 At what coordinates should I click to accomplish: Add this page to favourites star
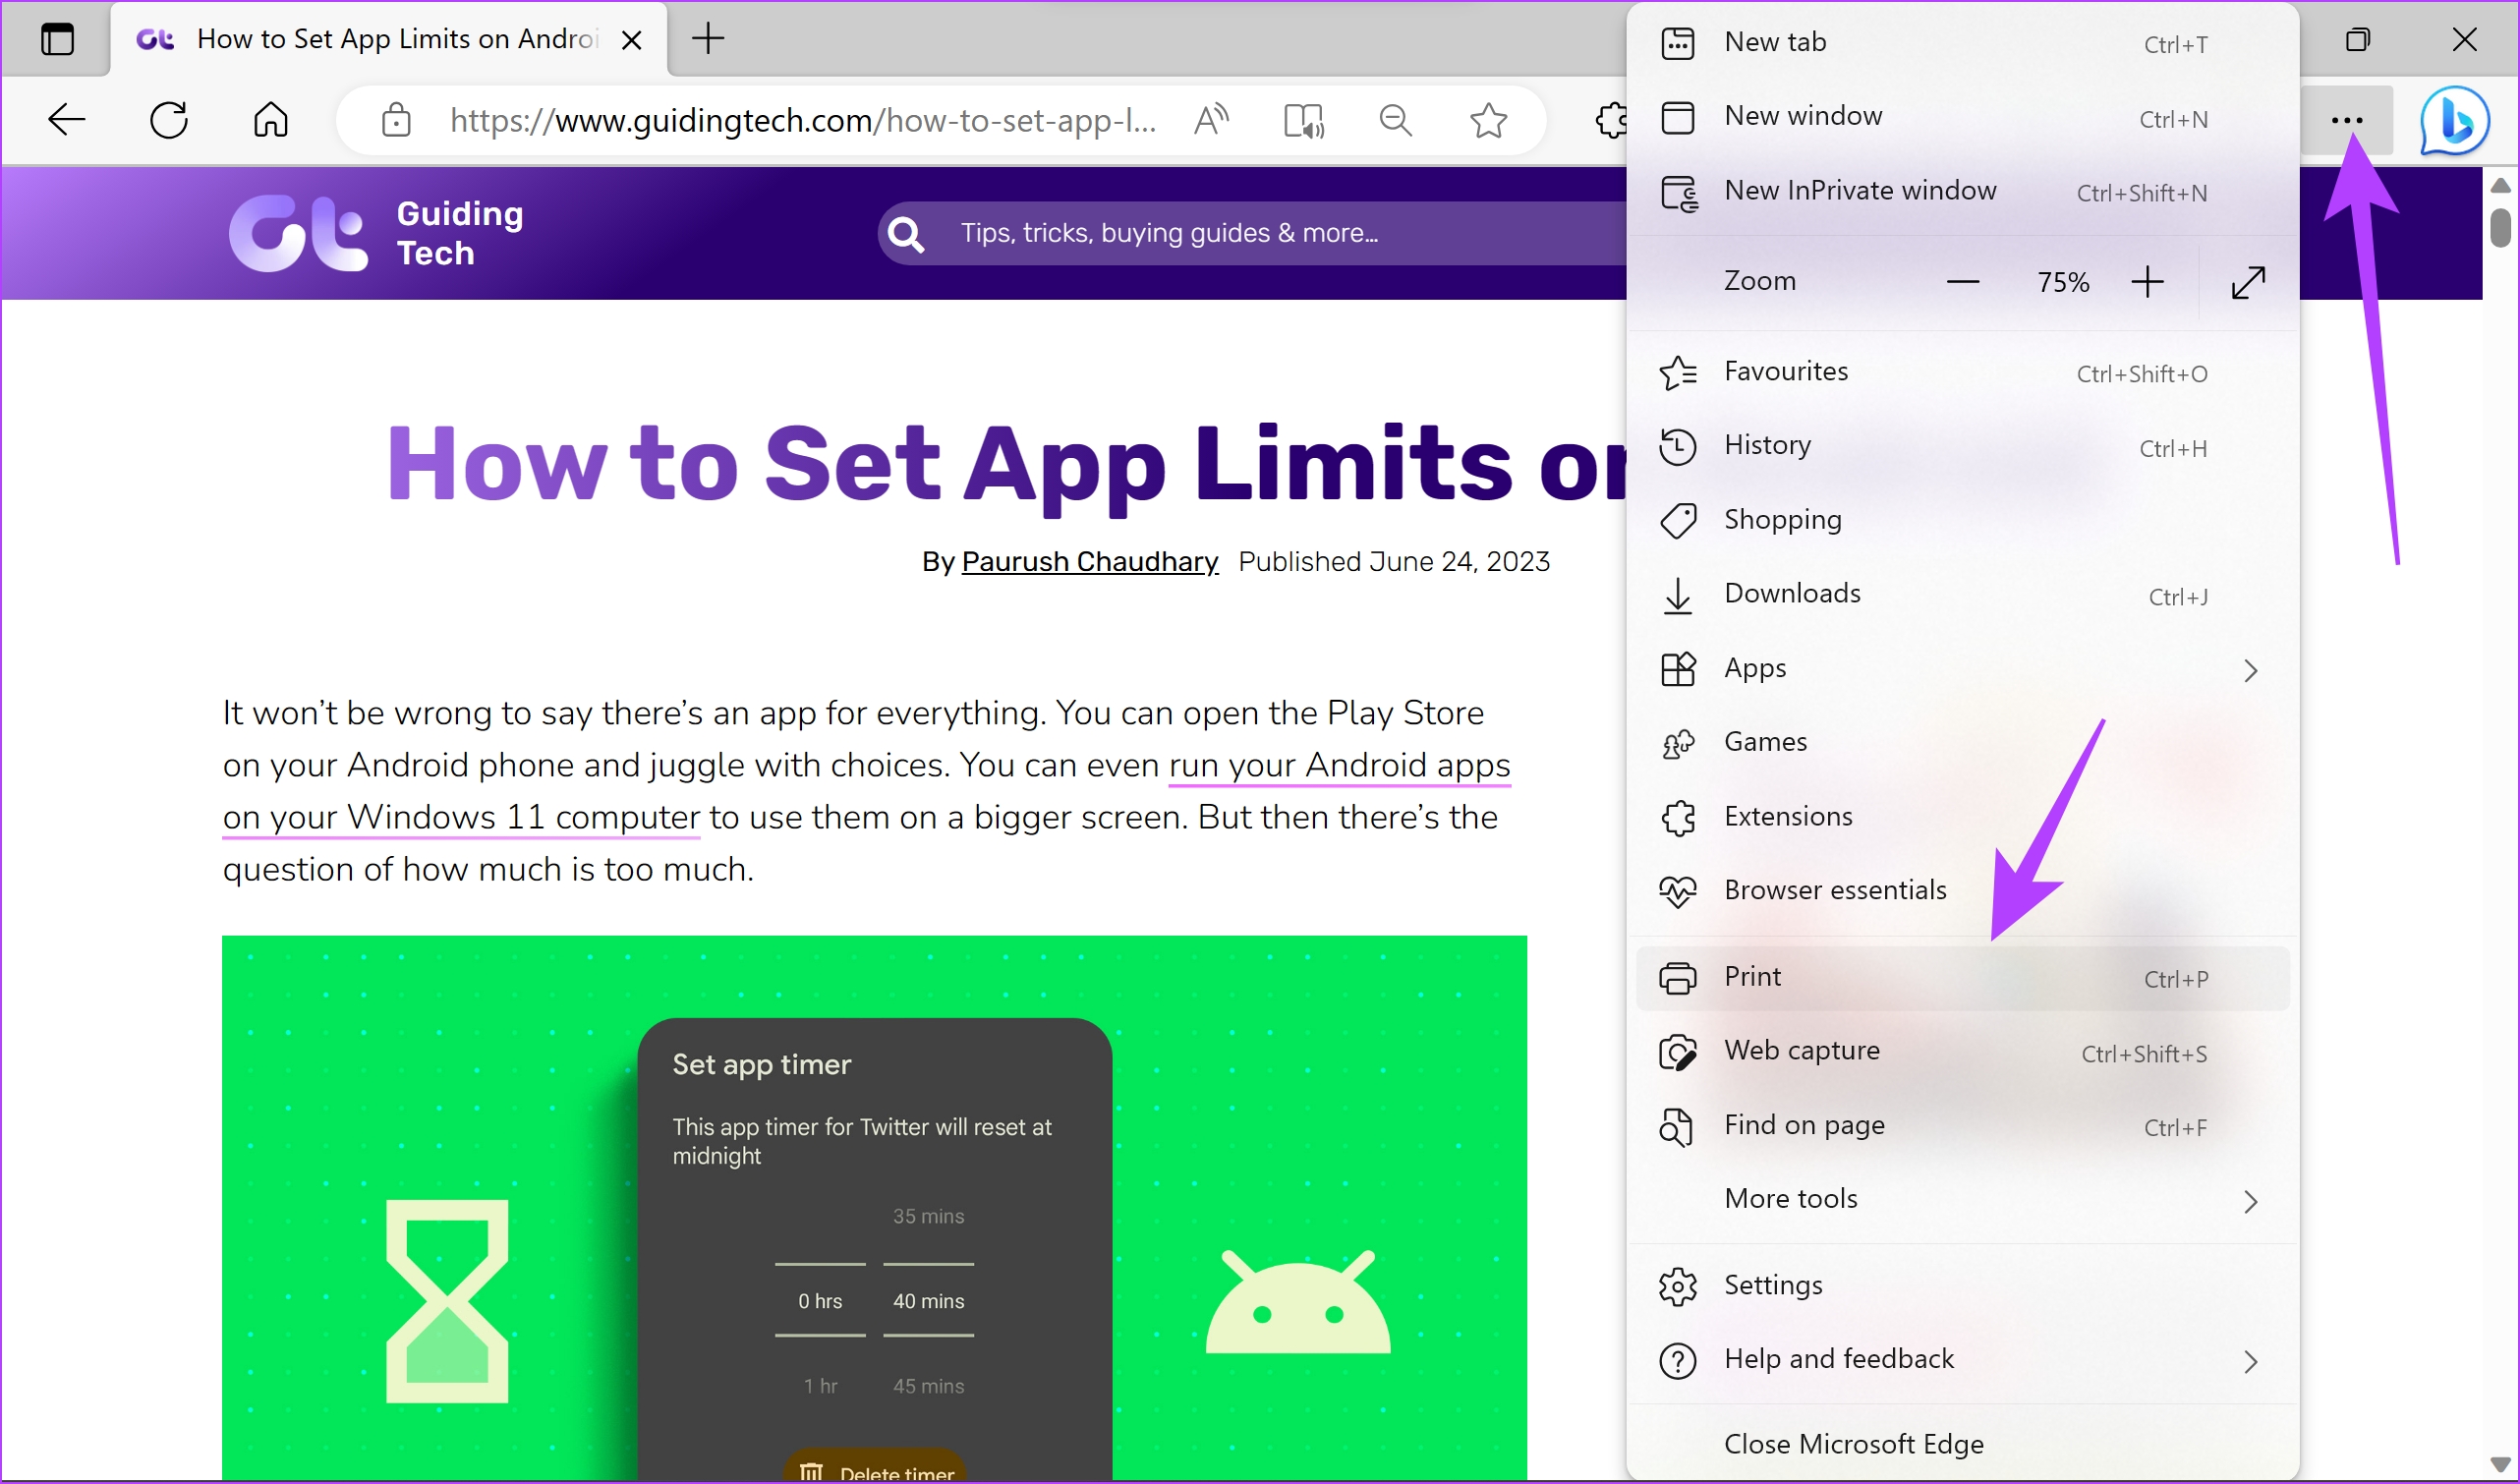pyautogui.click(x=1488, y=121)
